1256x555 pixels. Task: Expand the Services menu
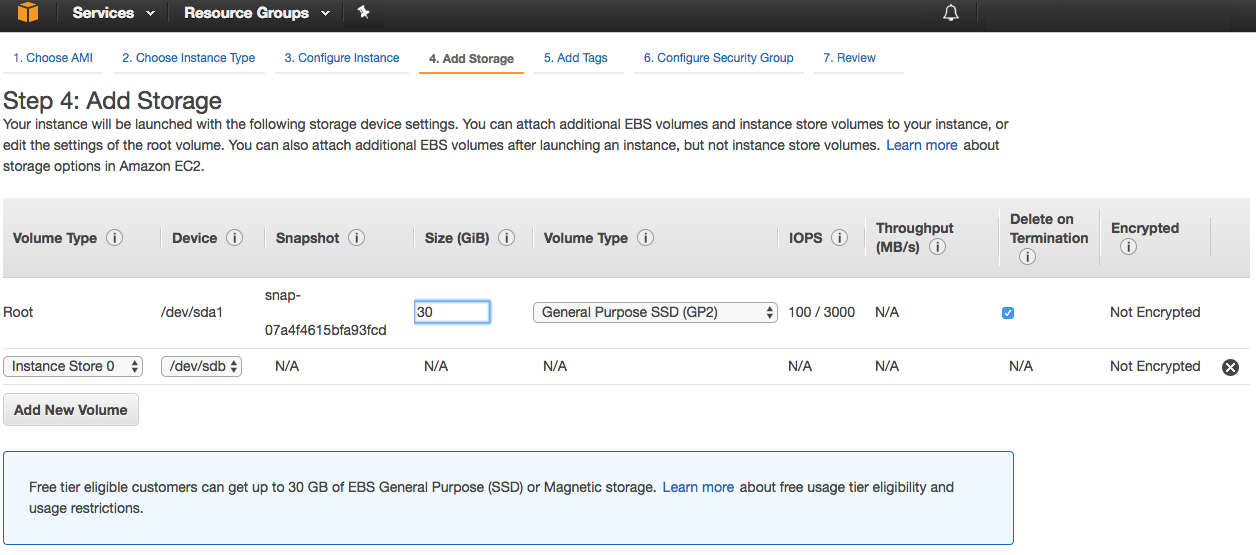click(x=114, y=13)
